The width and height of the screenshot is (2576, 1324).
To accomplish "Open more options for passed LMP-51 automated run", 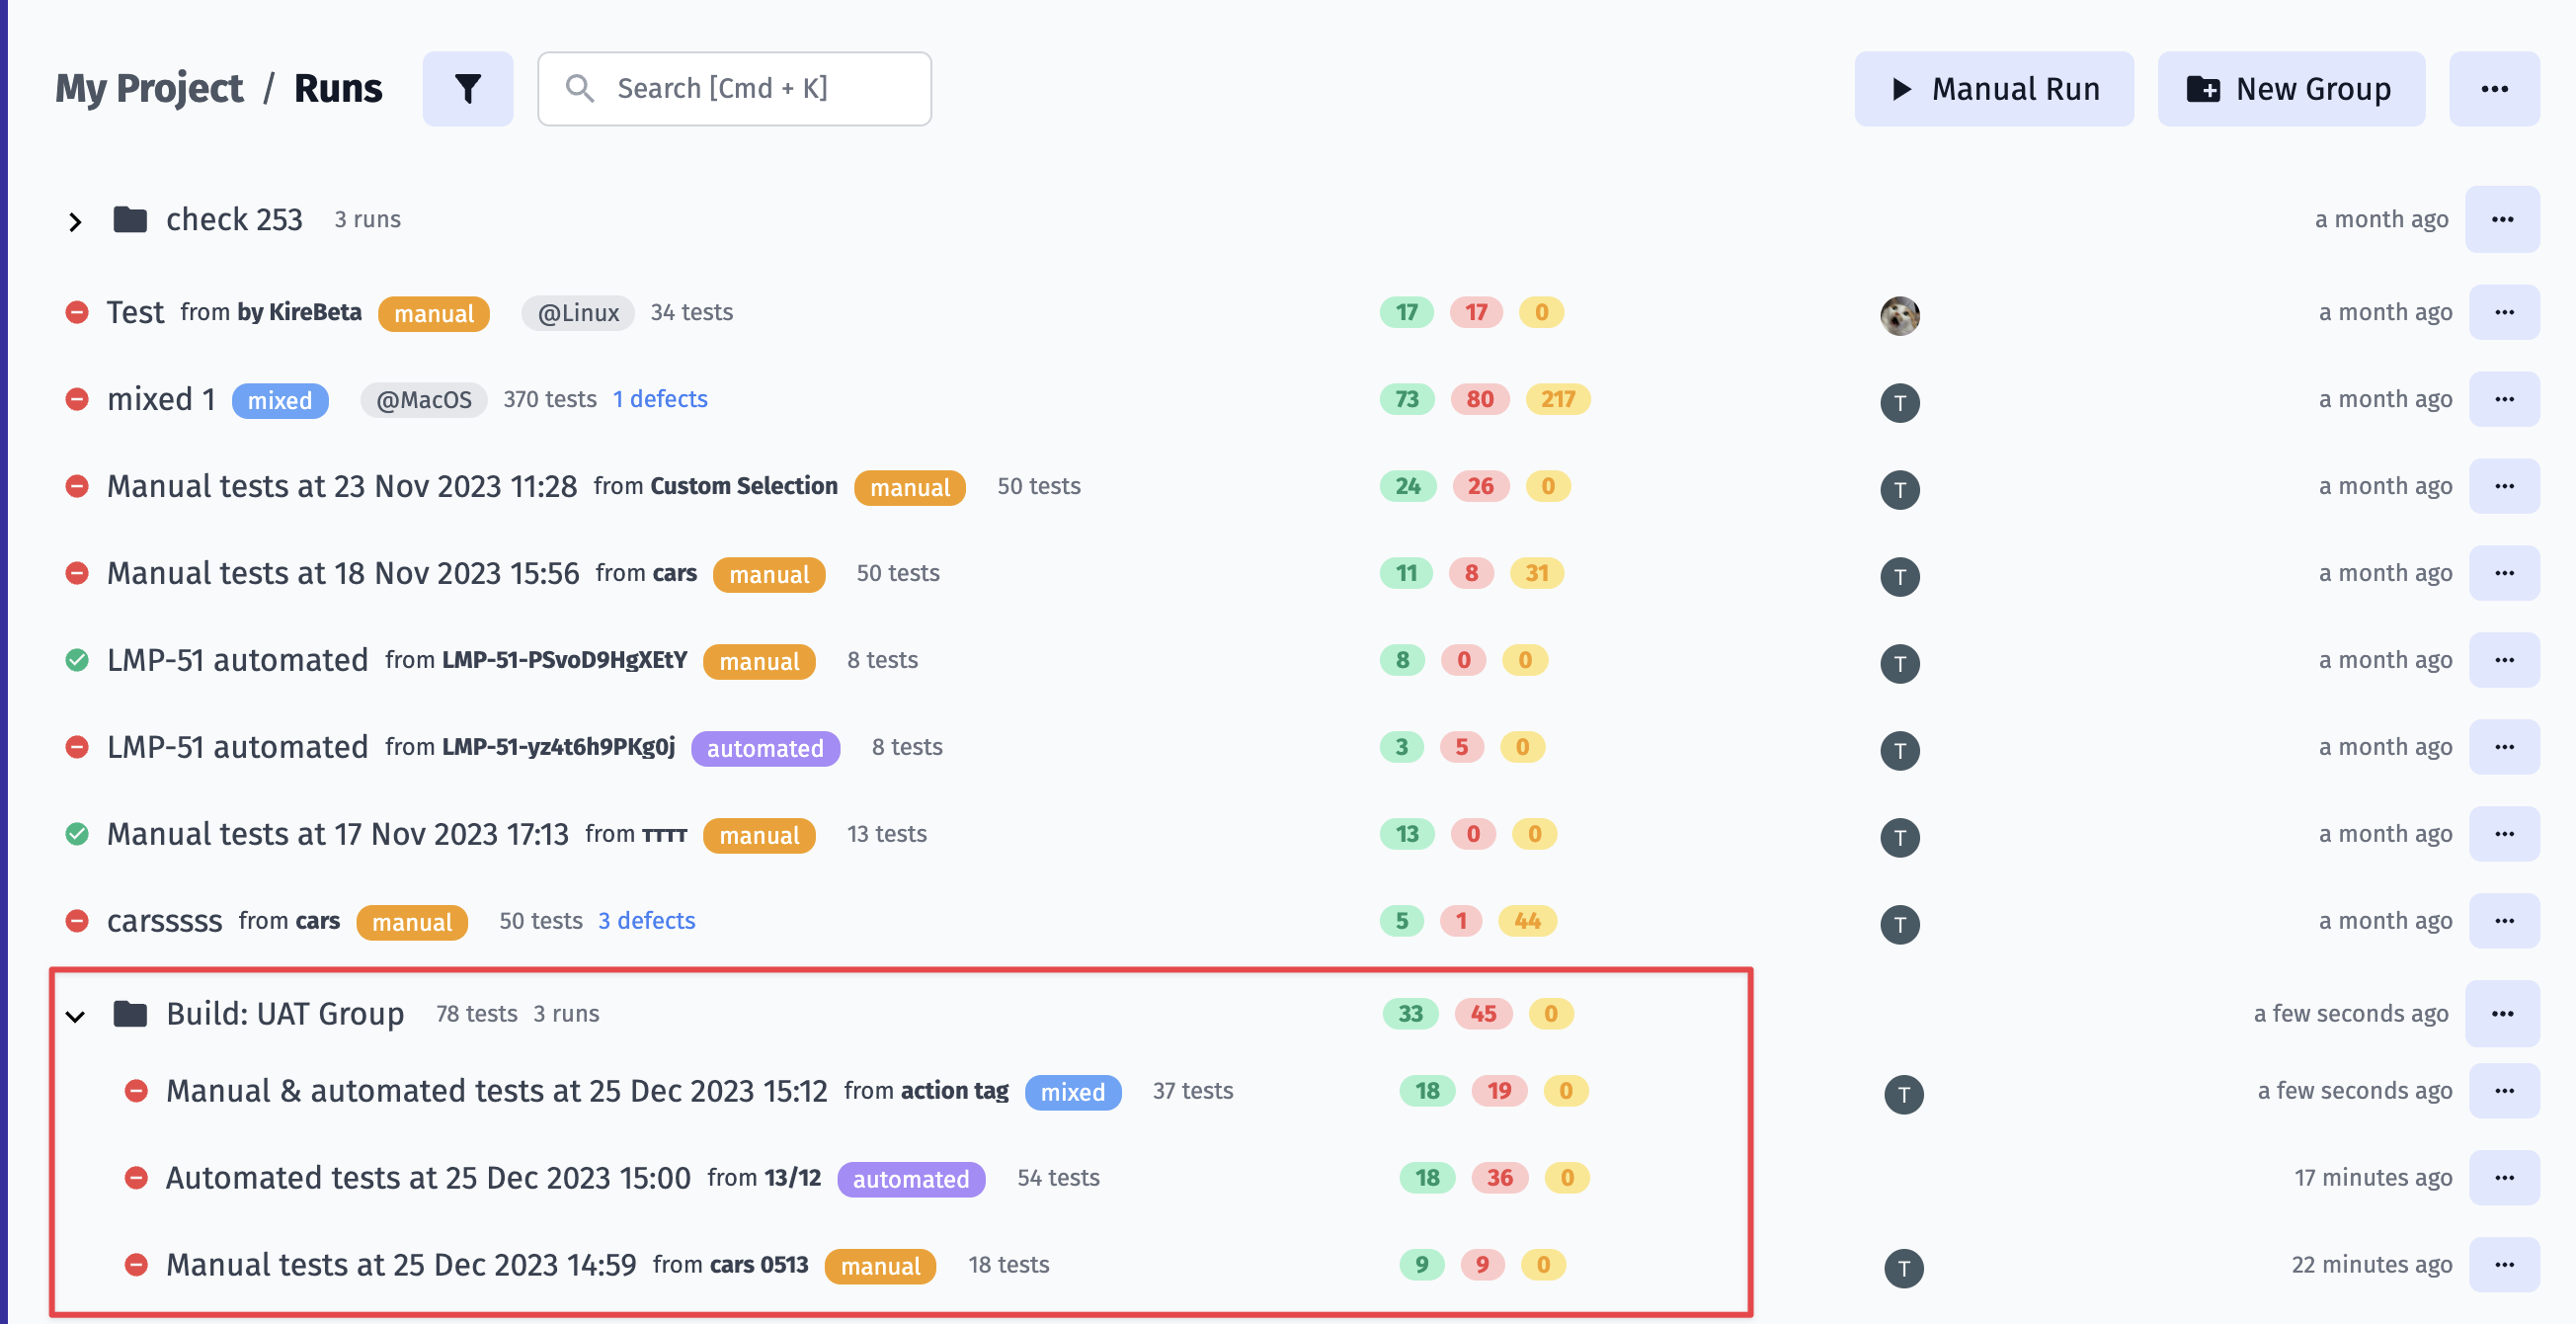I will pyautogui.click(x=2504, y=660).
